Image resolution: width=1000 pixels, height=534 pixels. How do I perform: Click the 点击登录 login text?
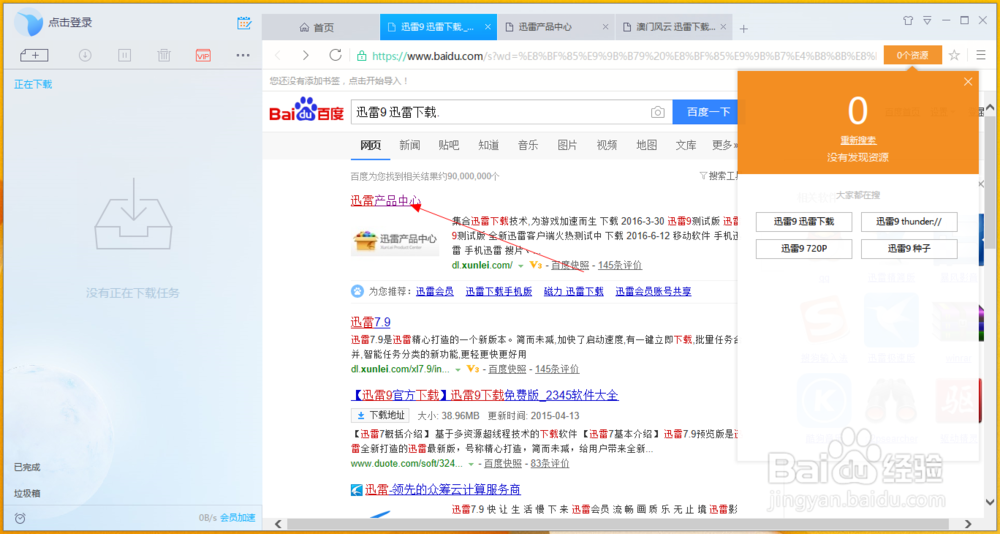(70, 22)
